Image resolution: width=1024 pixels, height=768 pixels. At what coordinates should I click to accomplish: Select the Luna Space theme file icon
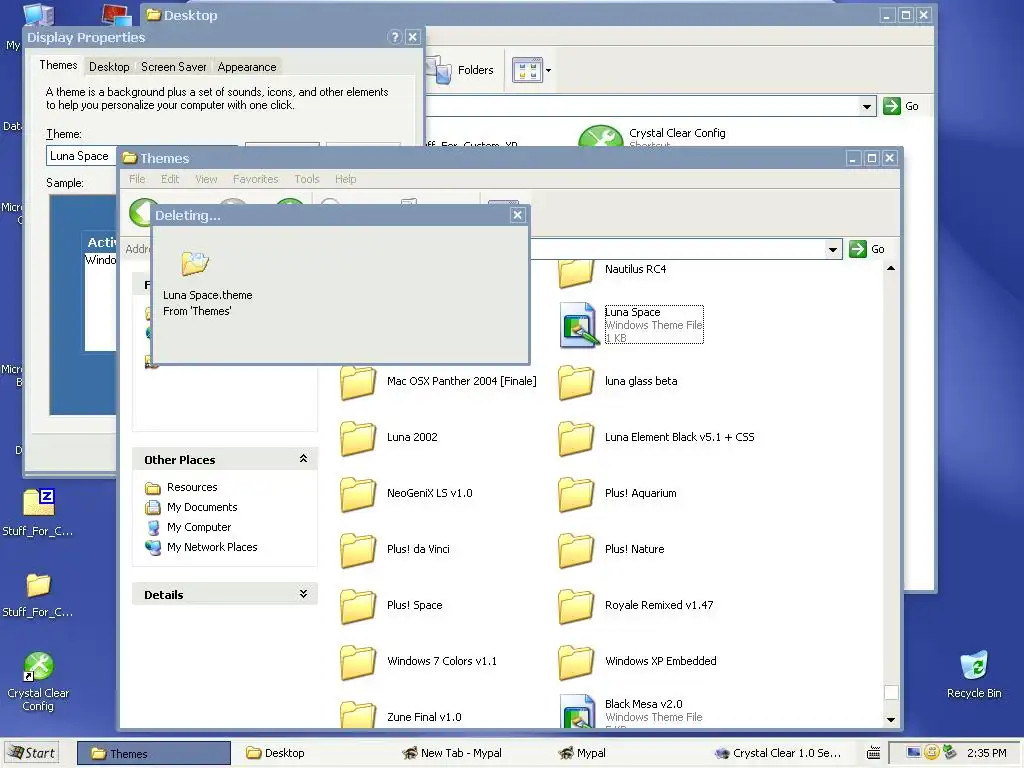point(578,324)
